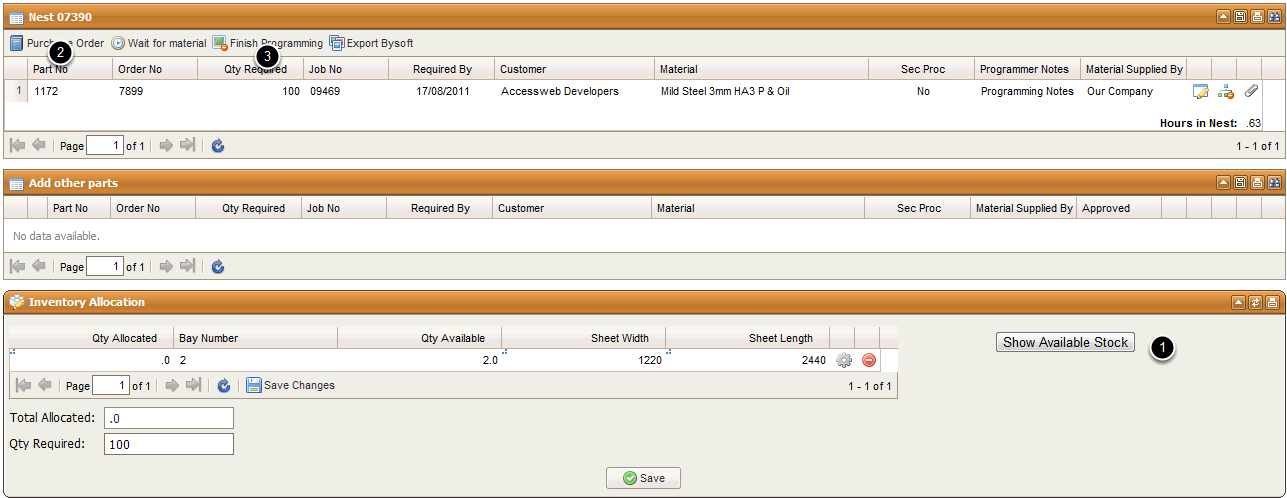Click Show Available Stock button
The width and height of the screenshot is (1287, 498).
click(1065, 342)
